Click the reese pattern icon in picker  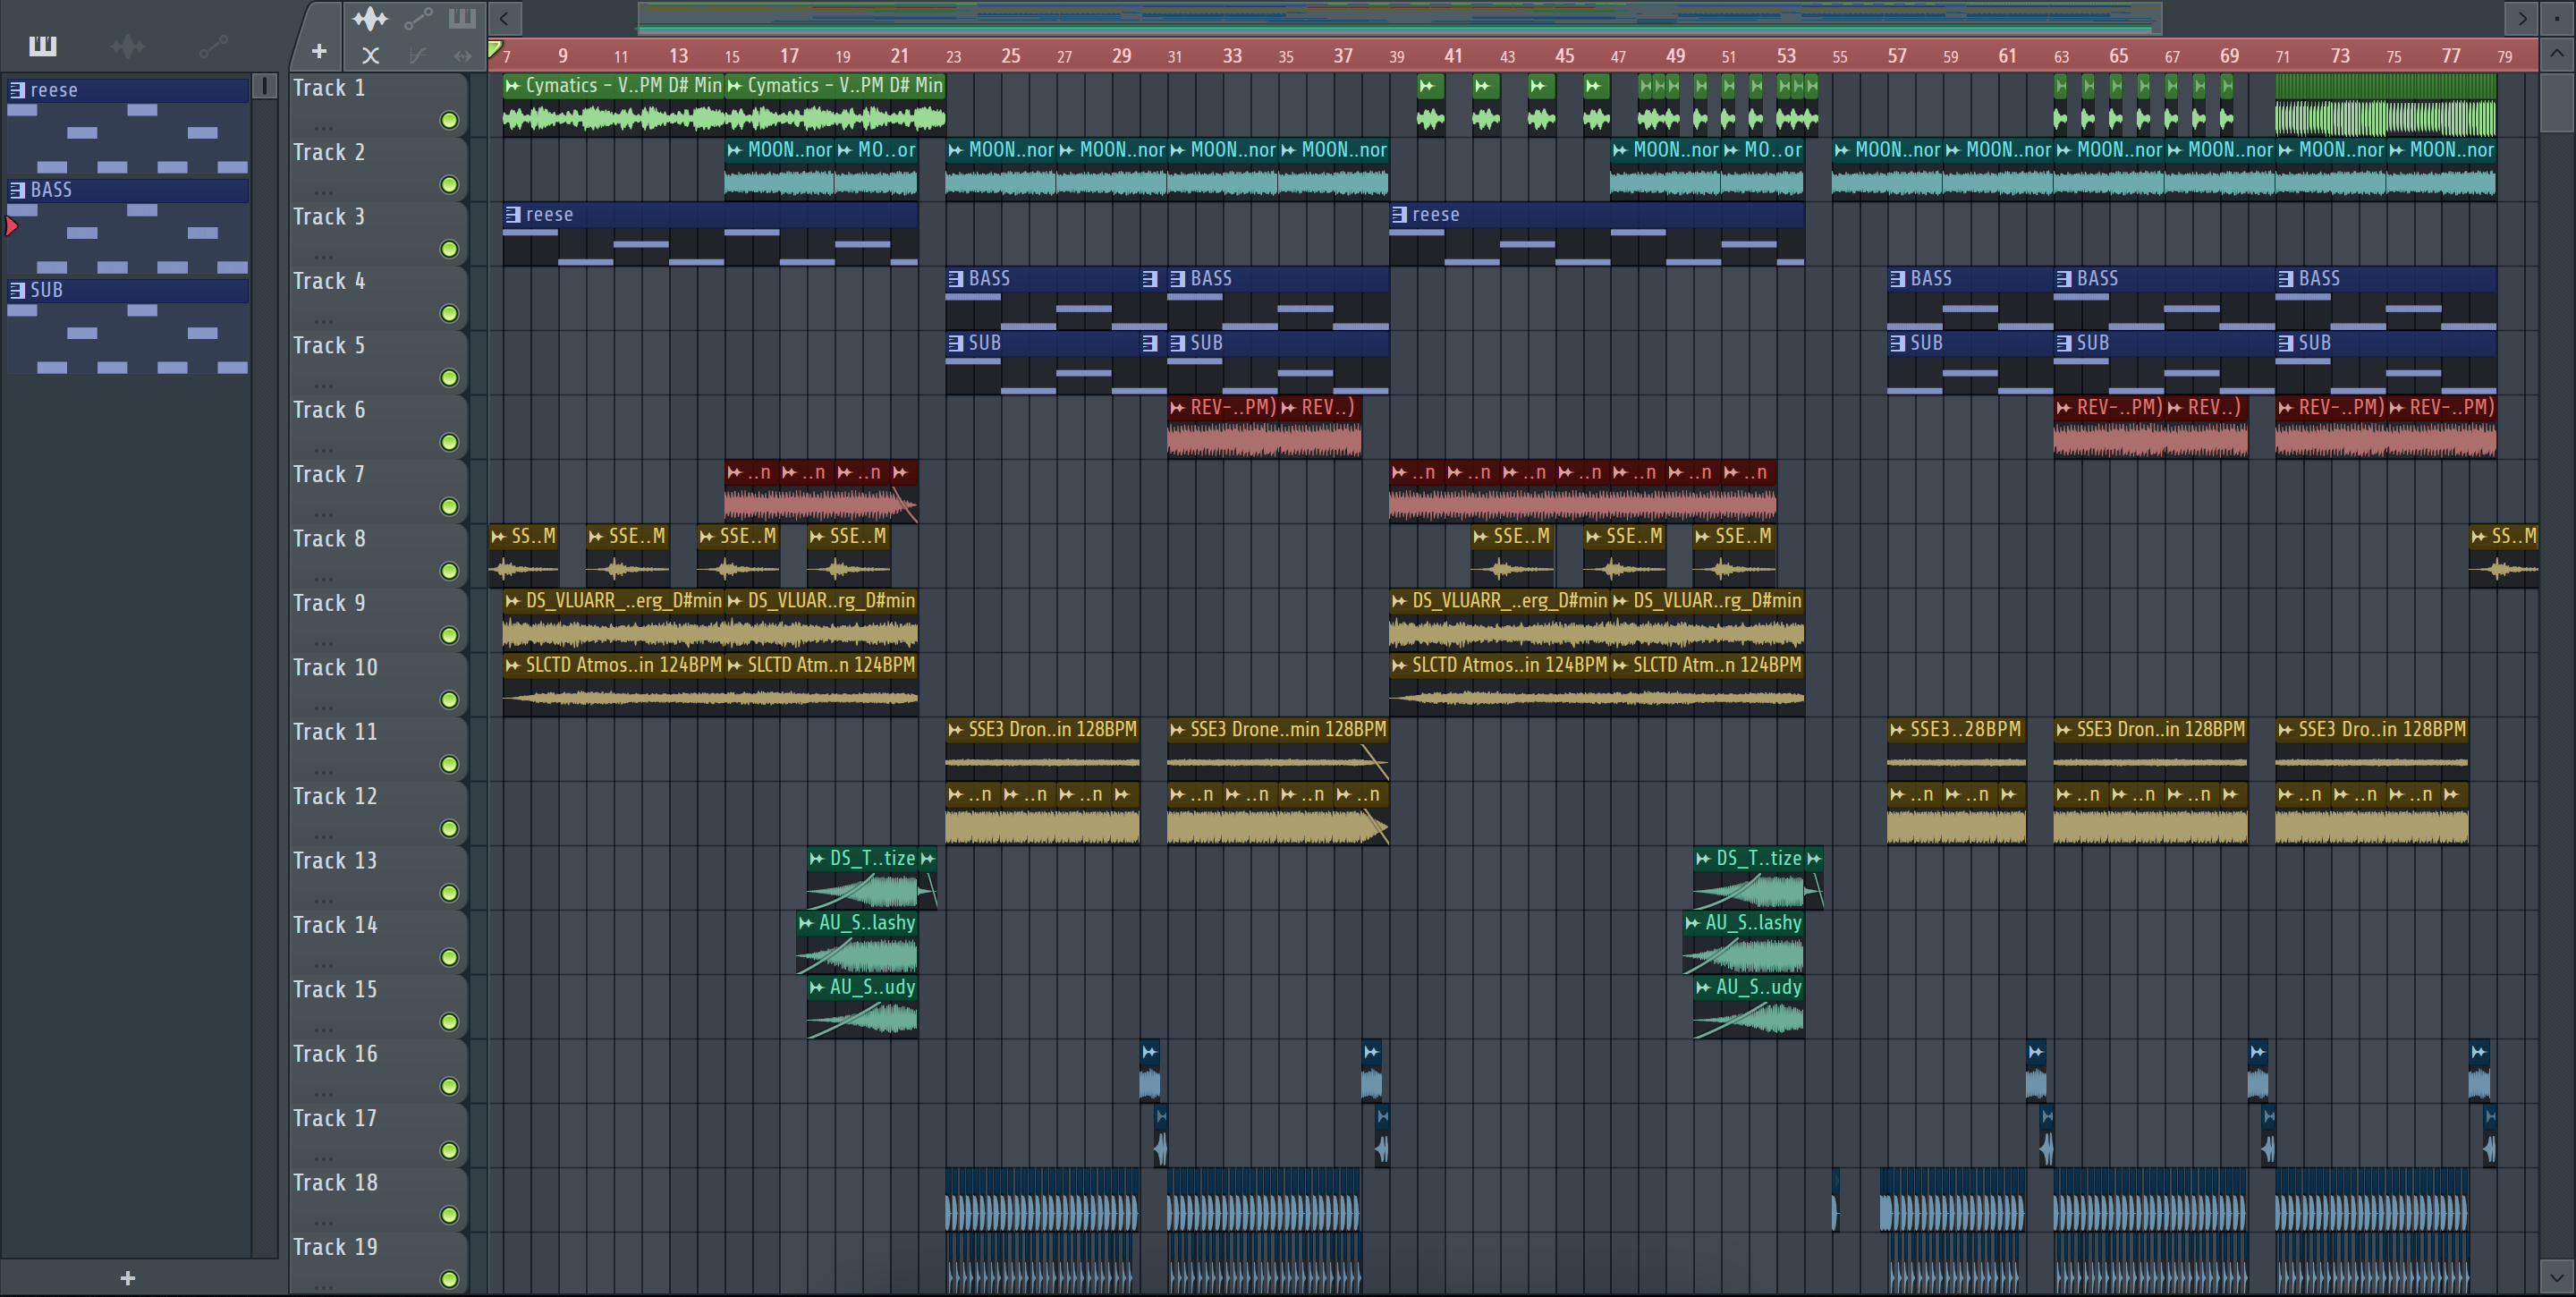[17, 90]
